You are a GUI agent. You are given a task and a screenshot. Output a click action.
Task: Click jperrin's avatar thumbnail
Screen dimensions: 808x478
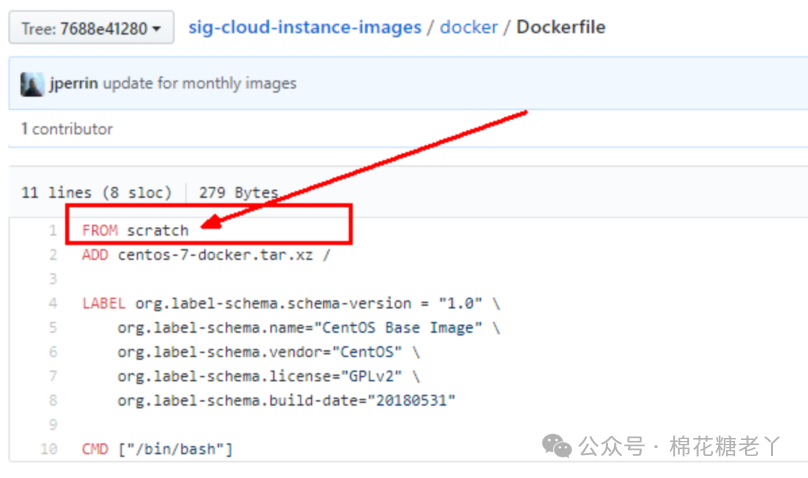click(x=32, y=84)
